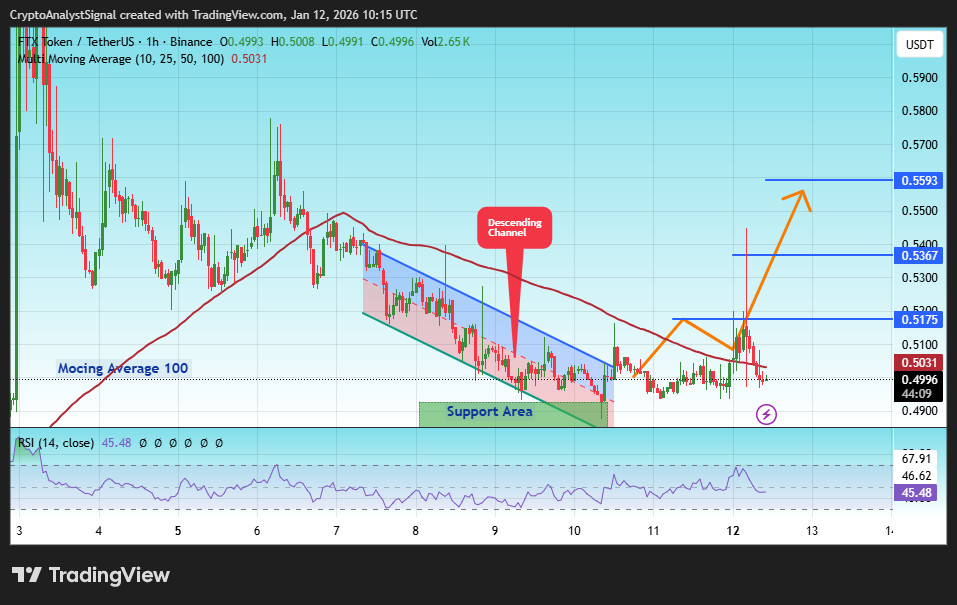Click the 0.5900 price axis label

coord(919,78)
